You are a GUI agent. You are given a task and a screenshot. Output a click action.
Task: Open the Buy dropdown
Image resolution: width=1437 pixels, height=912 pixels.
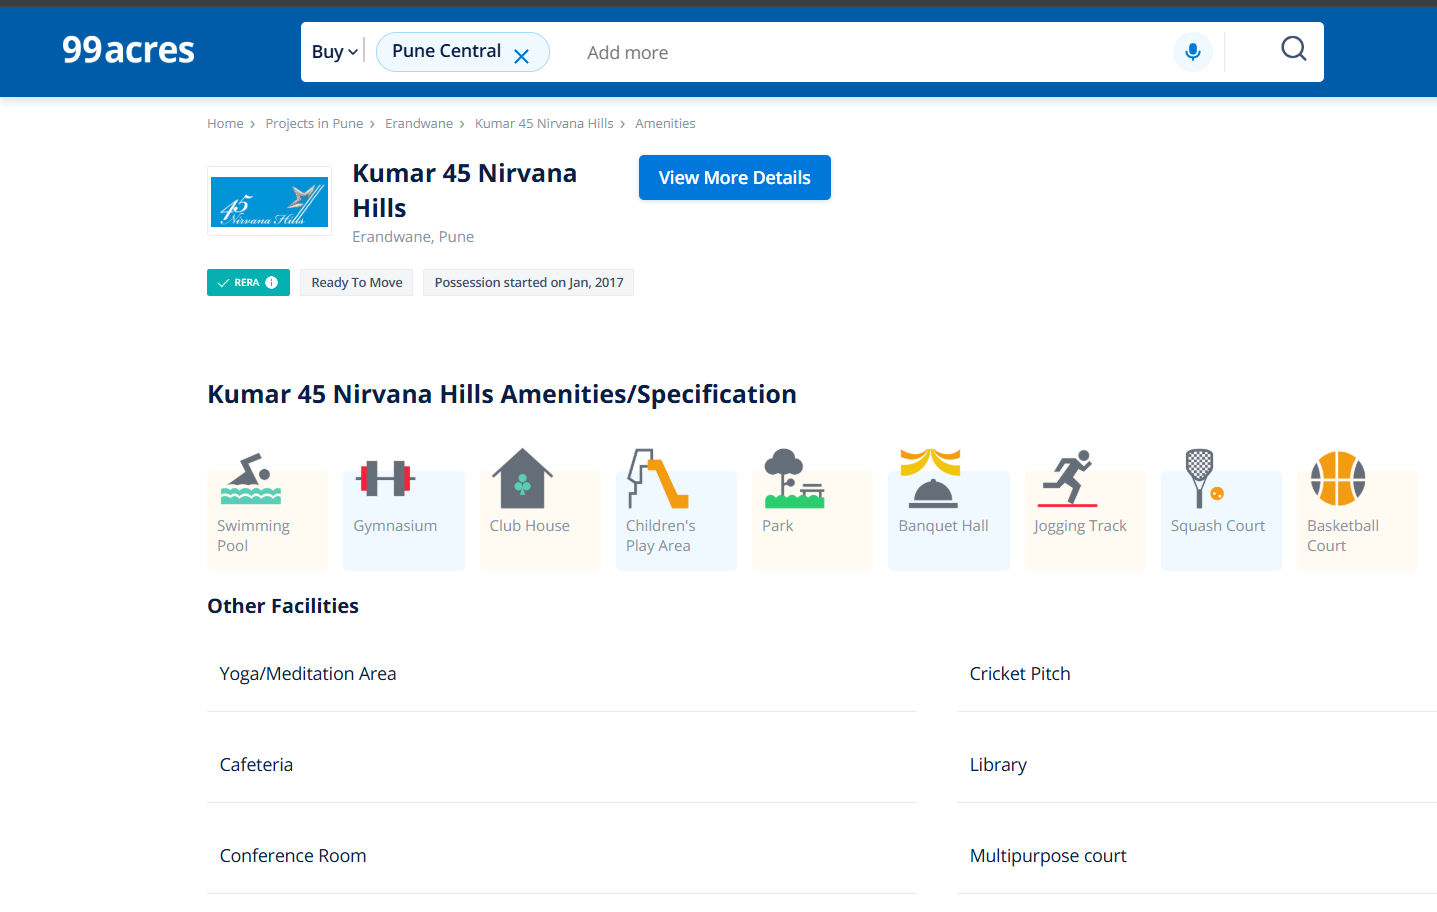334,52
